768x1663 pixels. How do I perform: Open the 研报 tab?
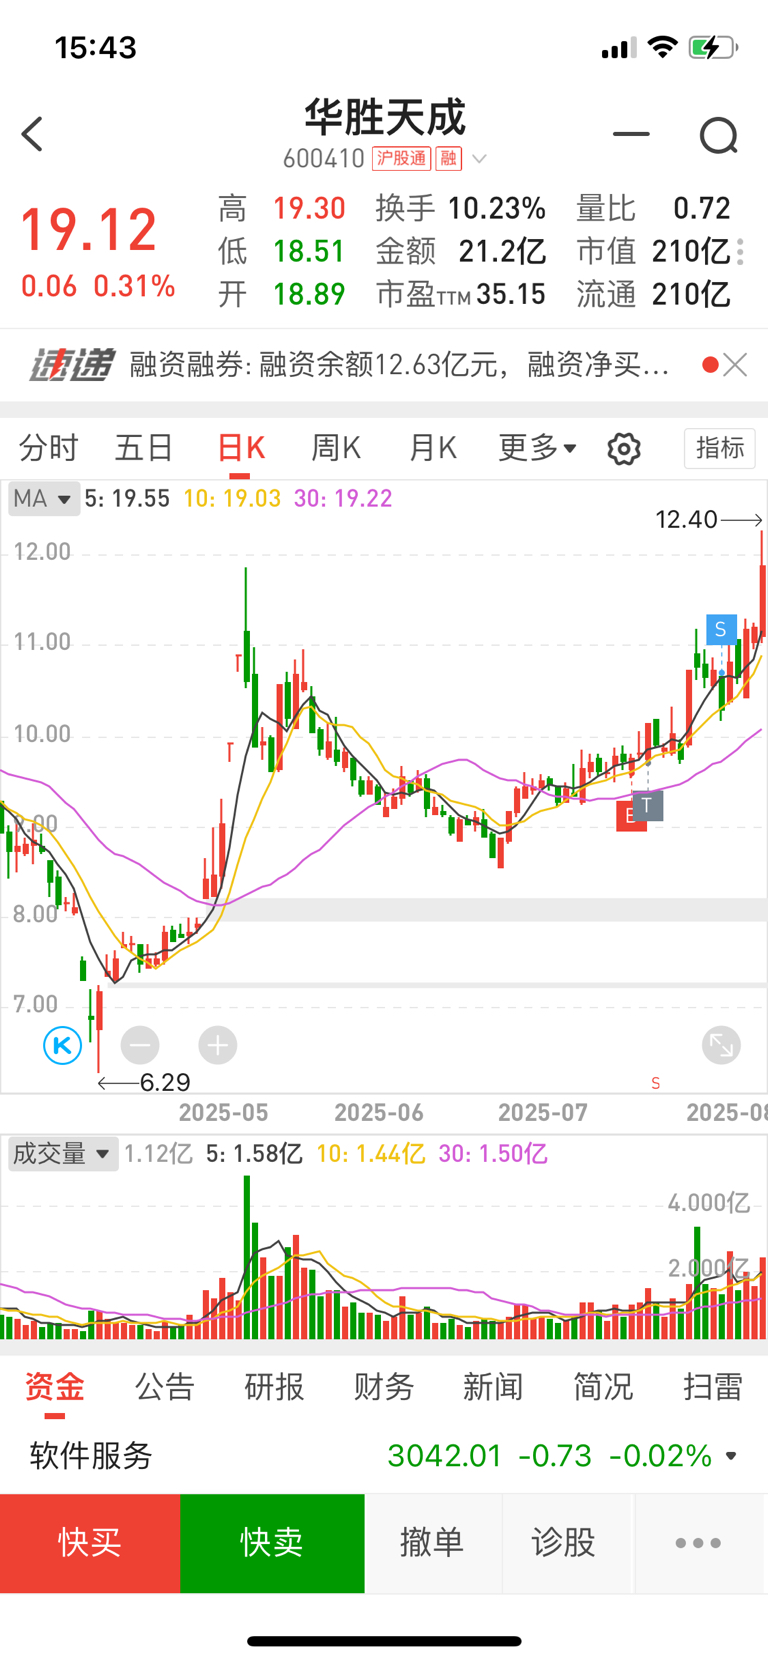274,1387
